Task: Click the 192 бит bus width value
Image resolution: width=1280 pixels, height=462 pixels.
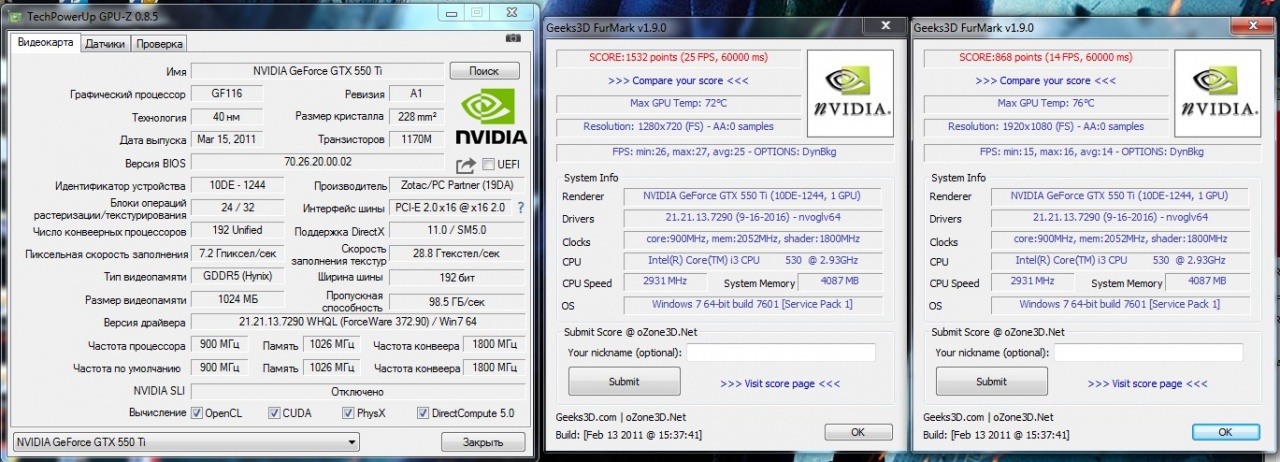Action: point(456,277)
